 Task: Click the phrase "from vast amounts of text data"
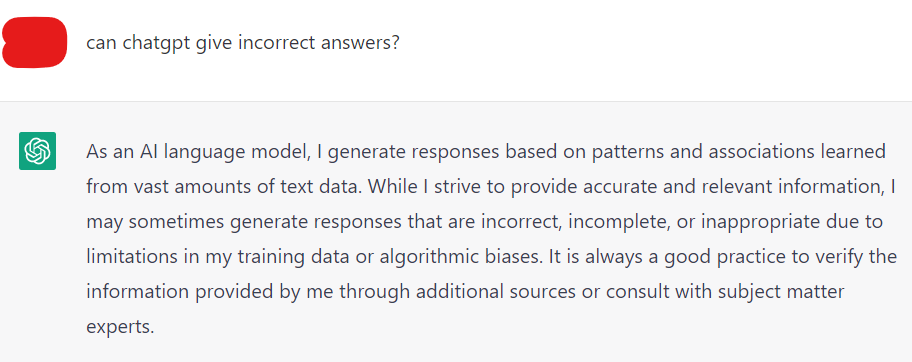[225, 187]
